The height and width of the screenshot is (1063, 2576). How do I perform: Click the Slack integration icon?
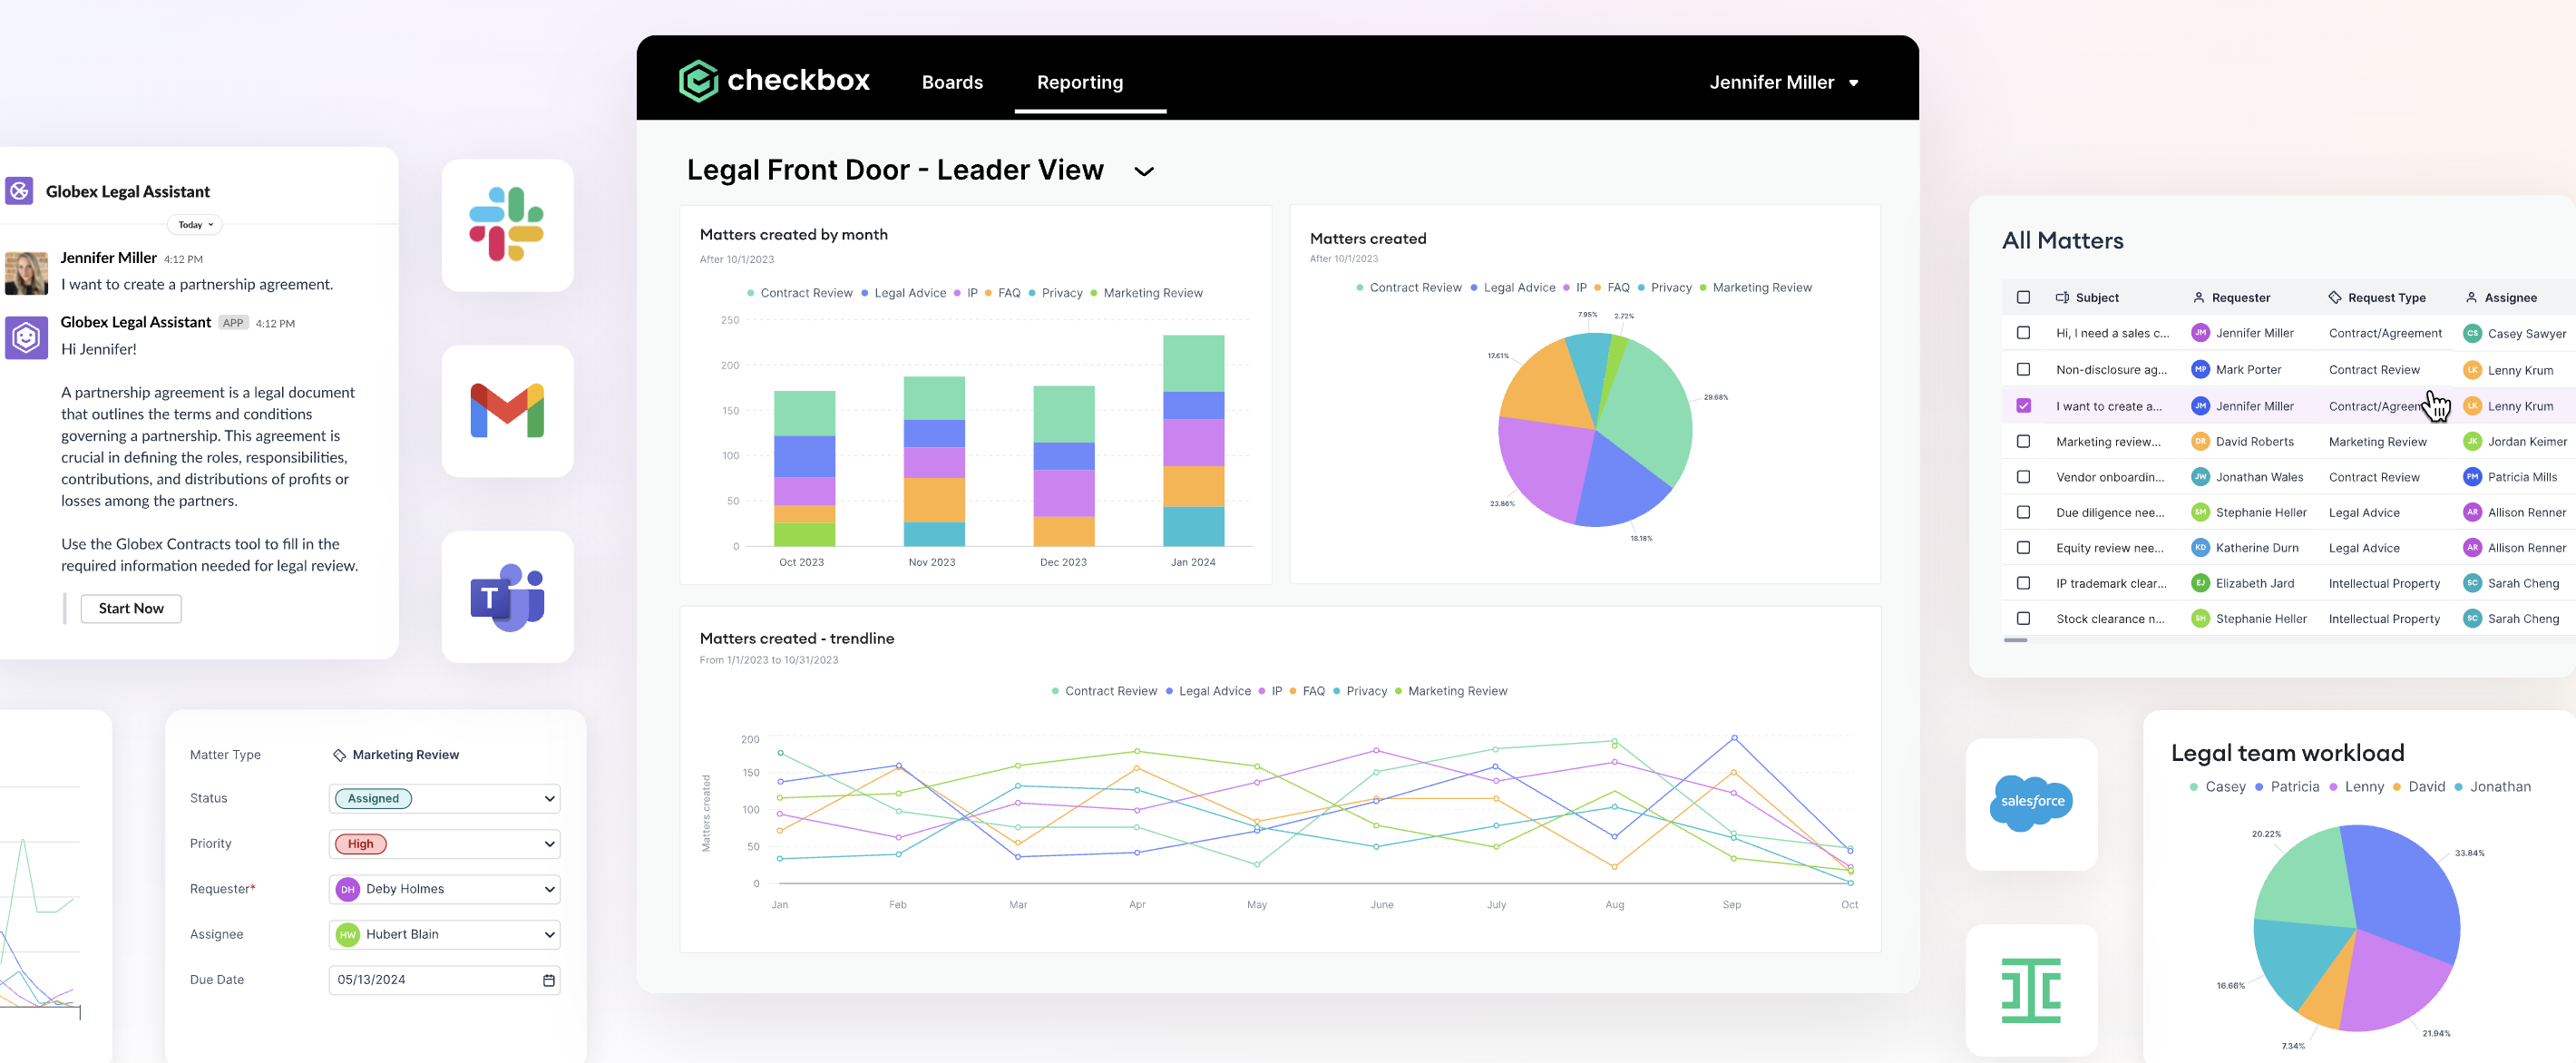(x=507, y=224)
